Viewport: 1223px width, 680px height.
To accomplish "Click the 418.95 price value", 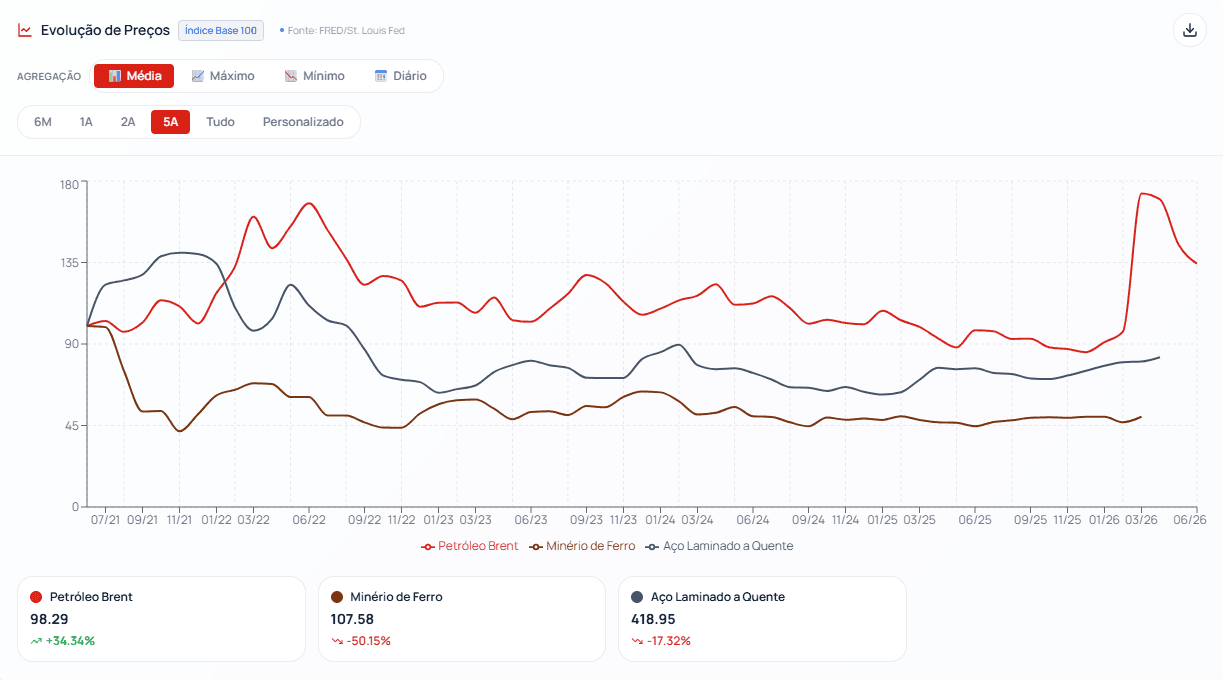I will click(653, 619).
